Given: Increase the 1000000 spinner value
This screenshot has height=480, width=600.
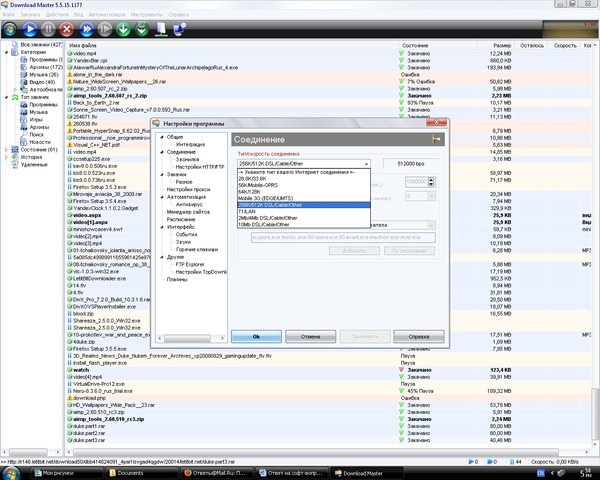Looking at the screenshot, I should pyautogui.click(x=432, y=180).
